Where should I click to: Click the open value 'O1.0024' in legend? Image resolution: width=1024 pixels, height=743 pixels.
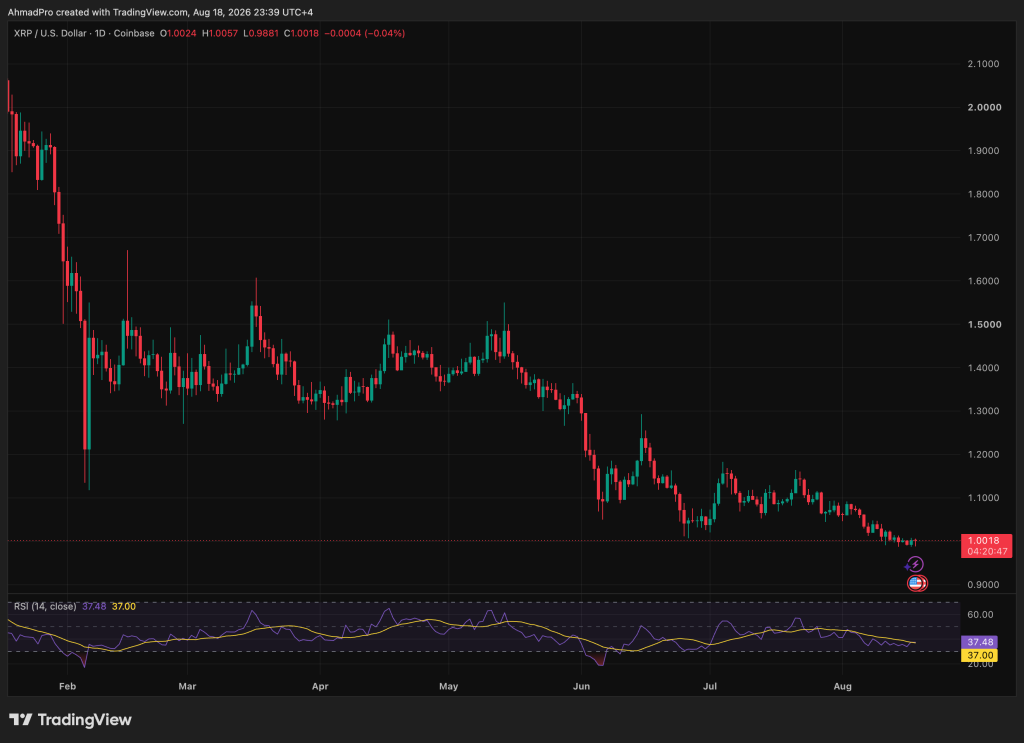click(178, 33)
